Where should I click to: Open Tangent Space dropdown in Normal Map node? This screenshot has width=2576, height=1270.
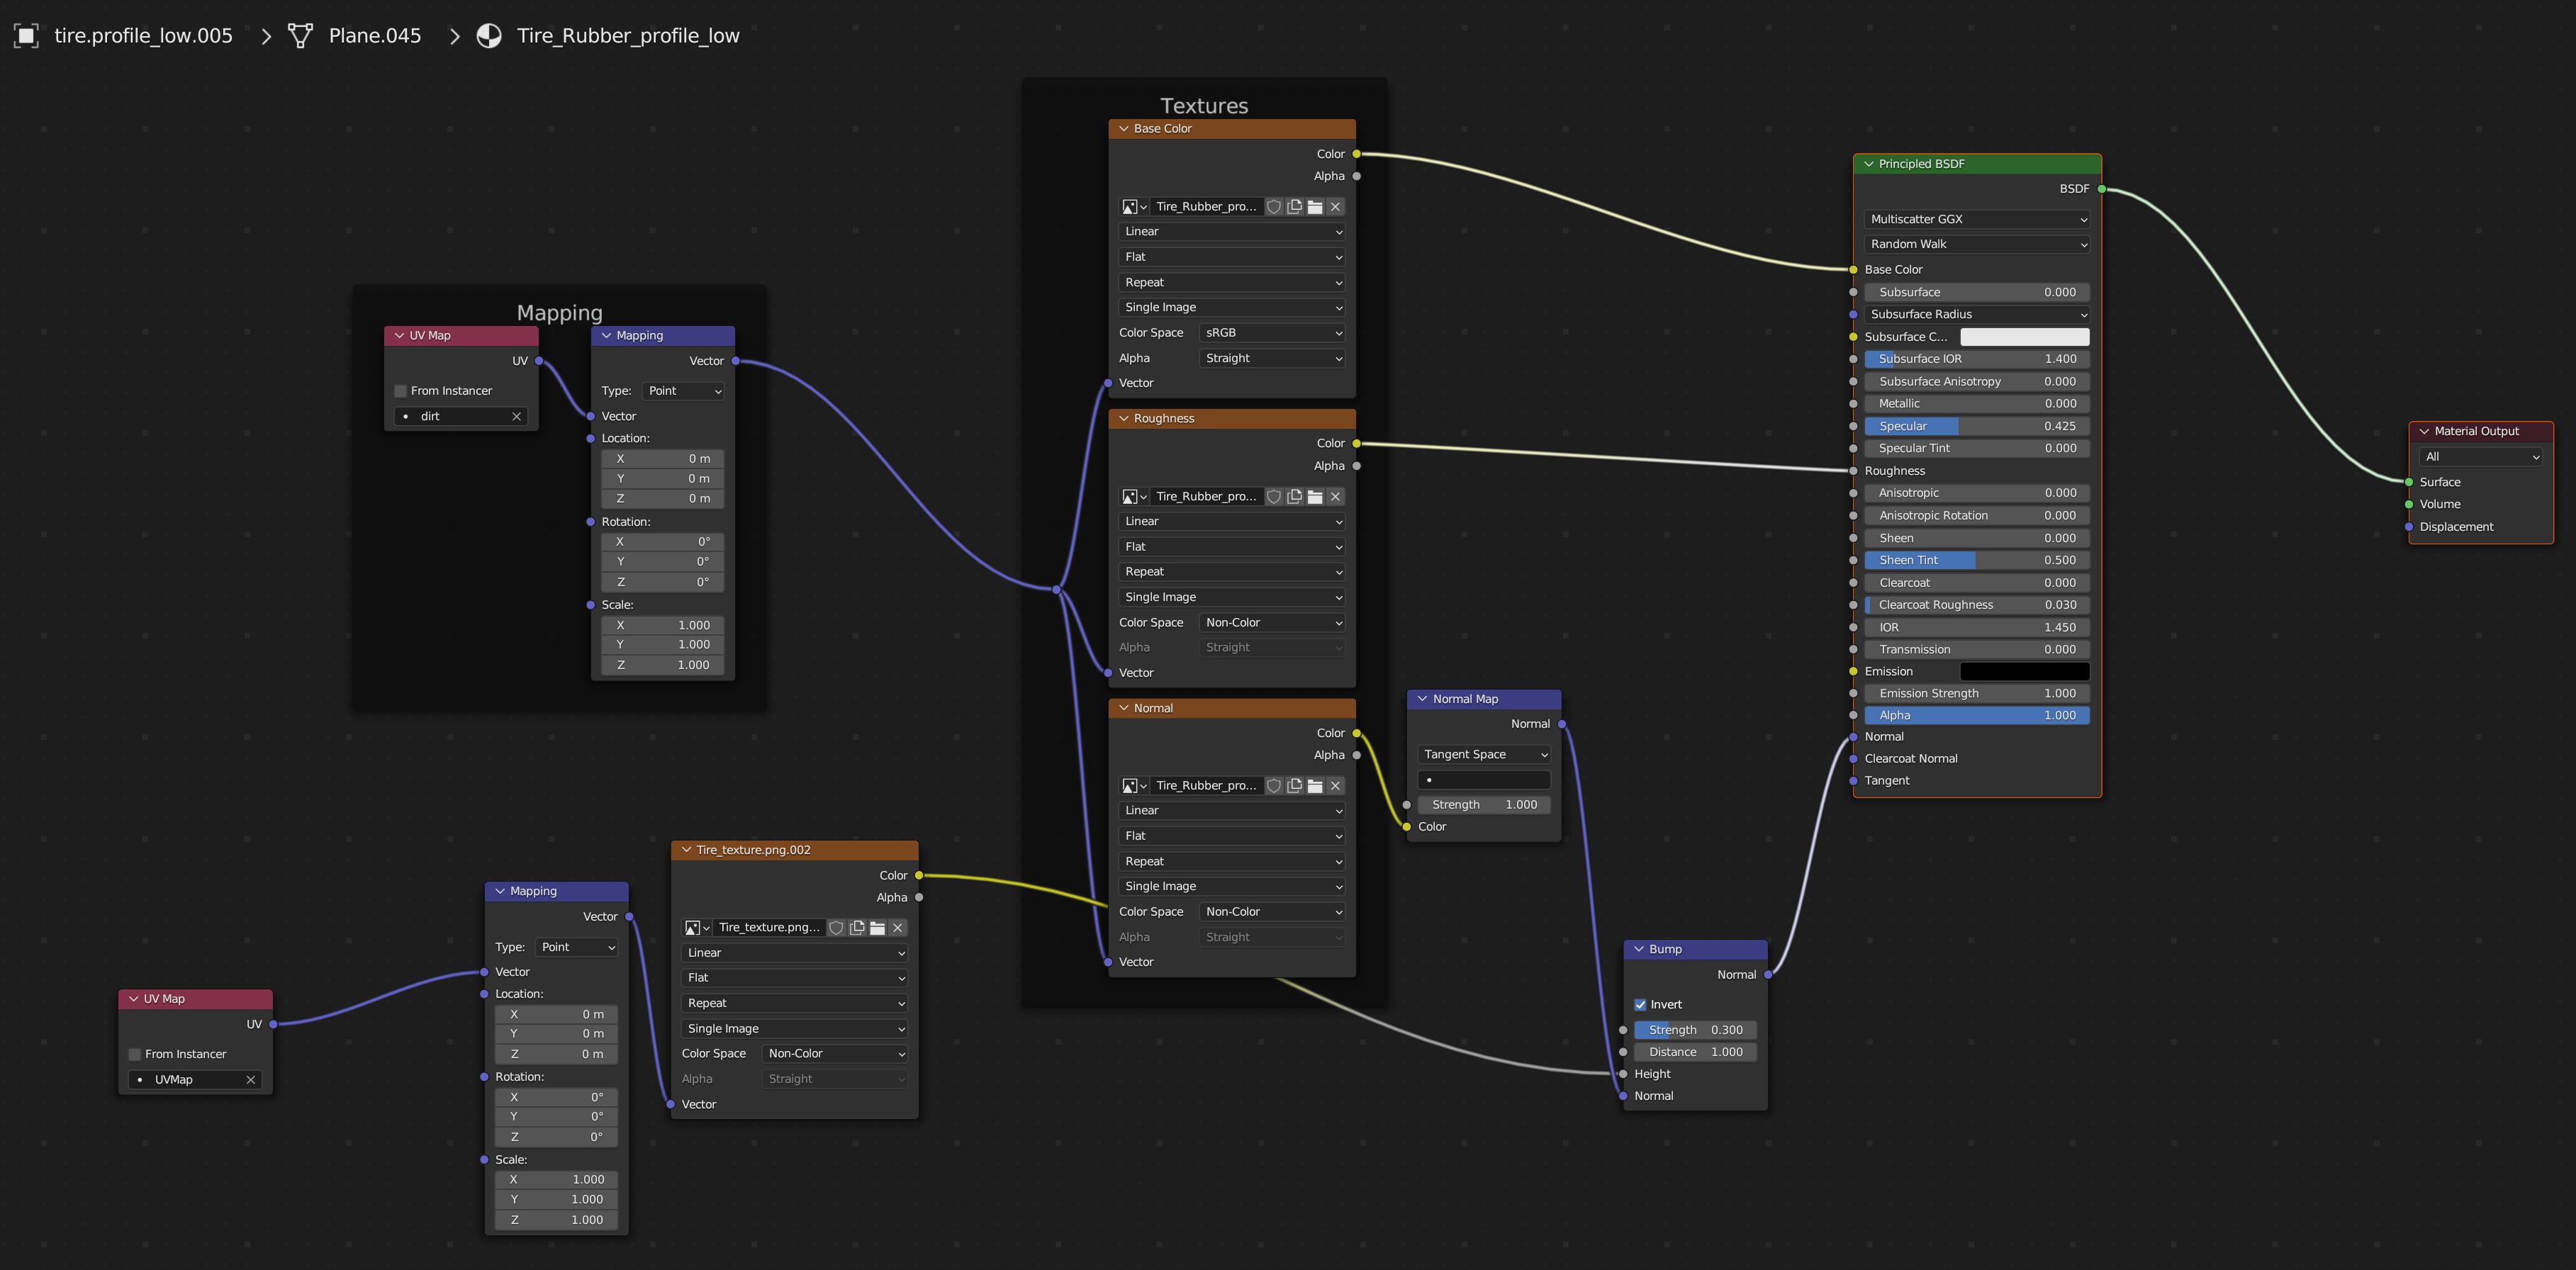1484,755
